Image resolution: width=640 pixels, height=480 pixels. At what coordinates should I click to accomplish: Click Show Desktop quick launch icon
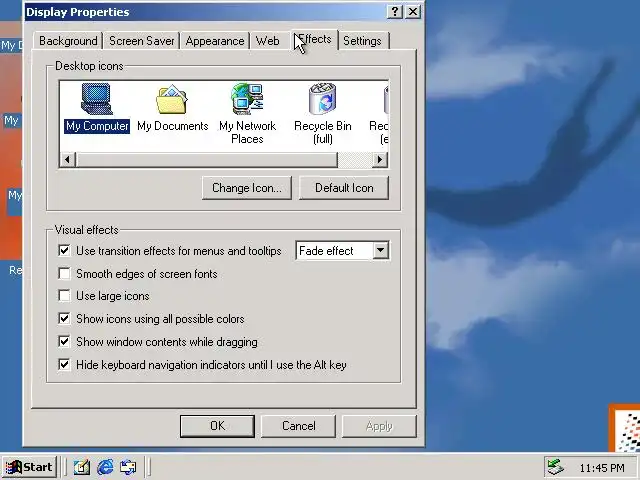tap(82, 467)
